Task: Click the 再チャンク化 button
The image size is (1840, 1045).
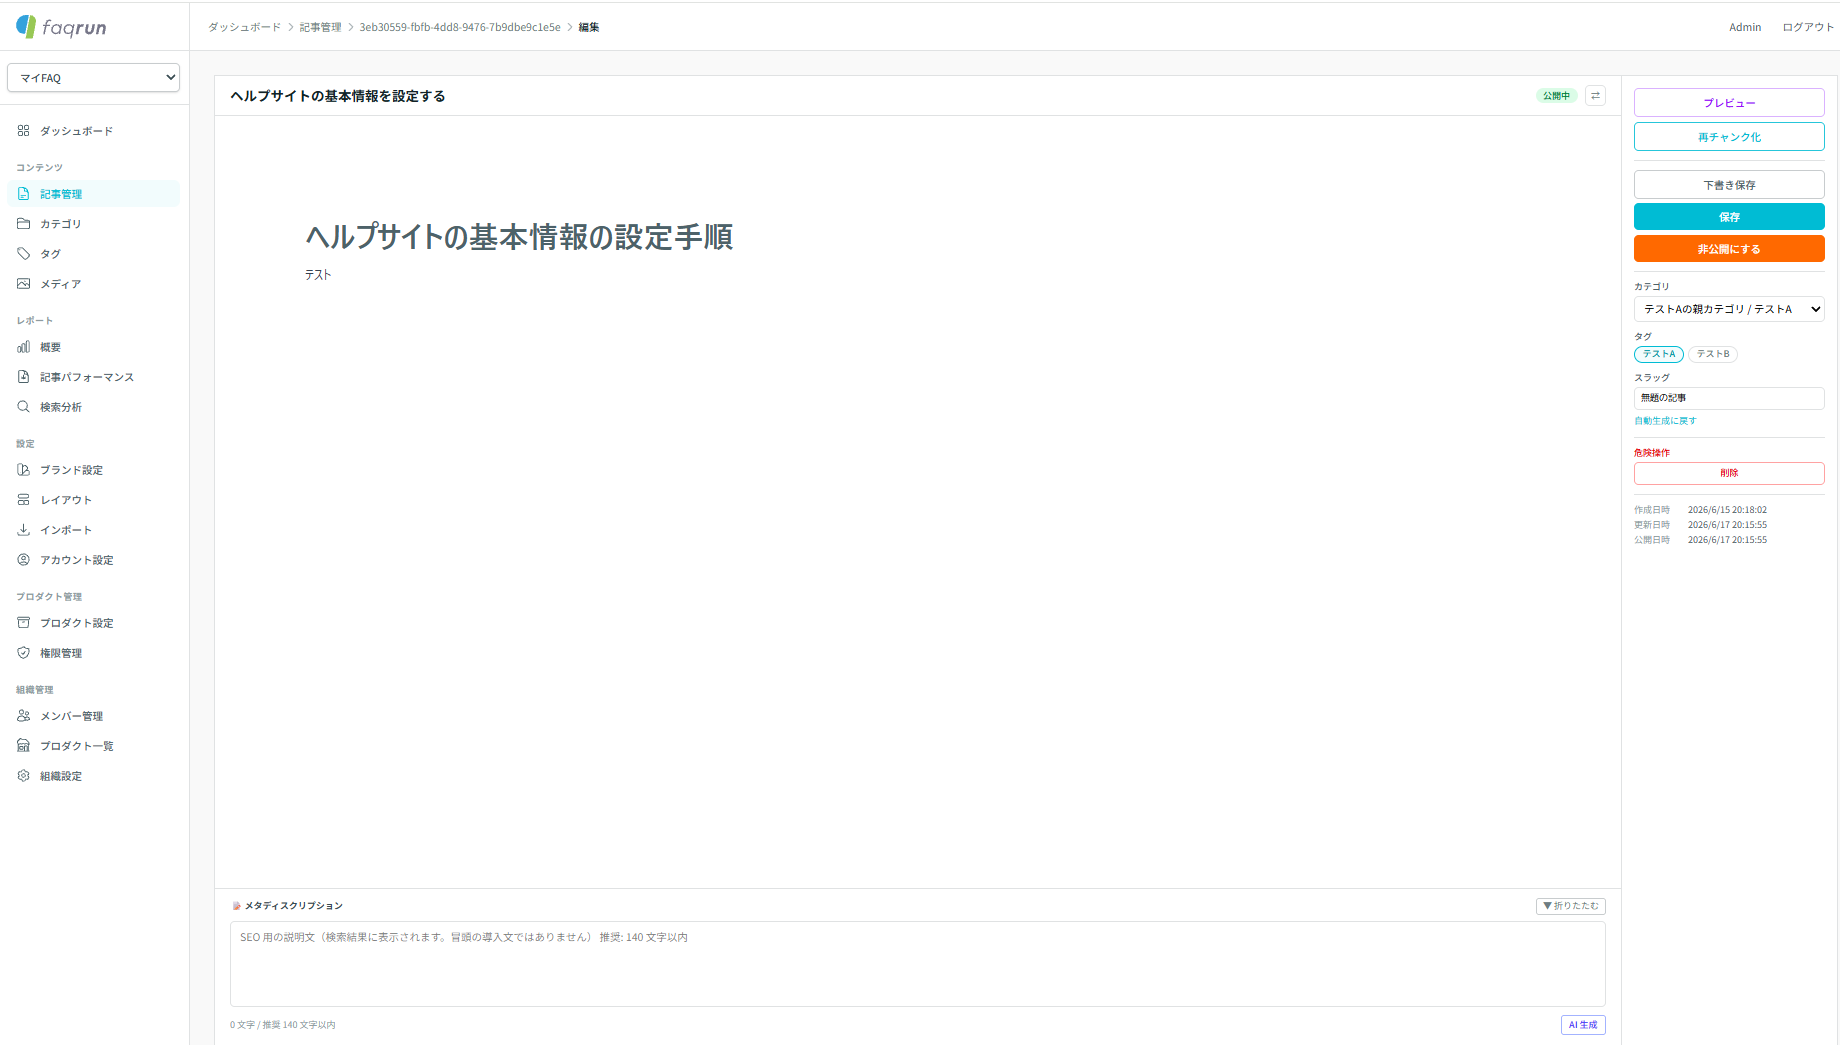Action: [x=1729, y=137]
